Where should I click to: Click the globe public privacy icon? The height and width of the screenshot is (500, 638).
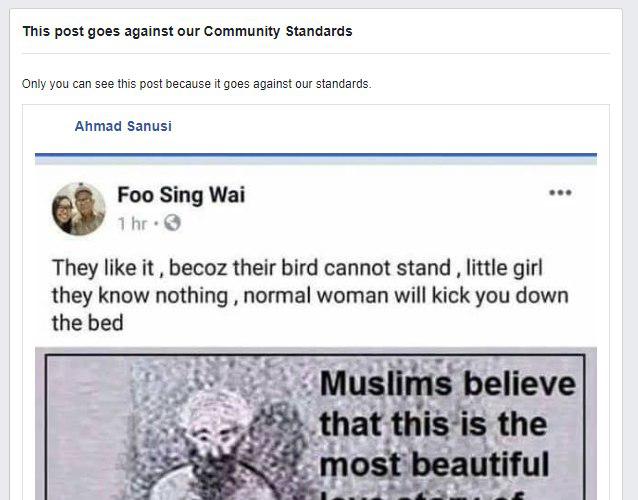(172, 223)
